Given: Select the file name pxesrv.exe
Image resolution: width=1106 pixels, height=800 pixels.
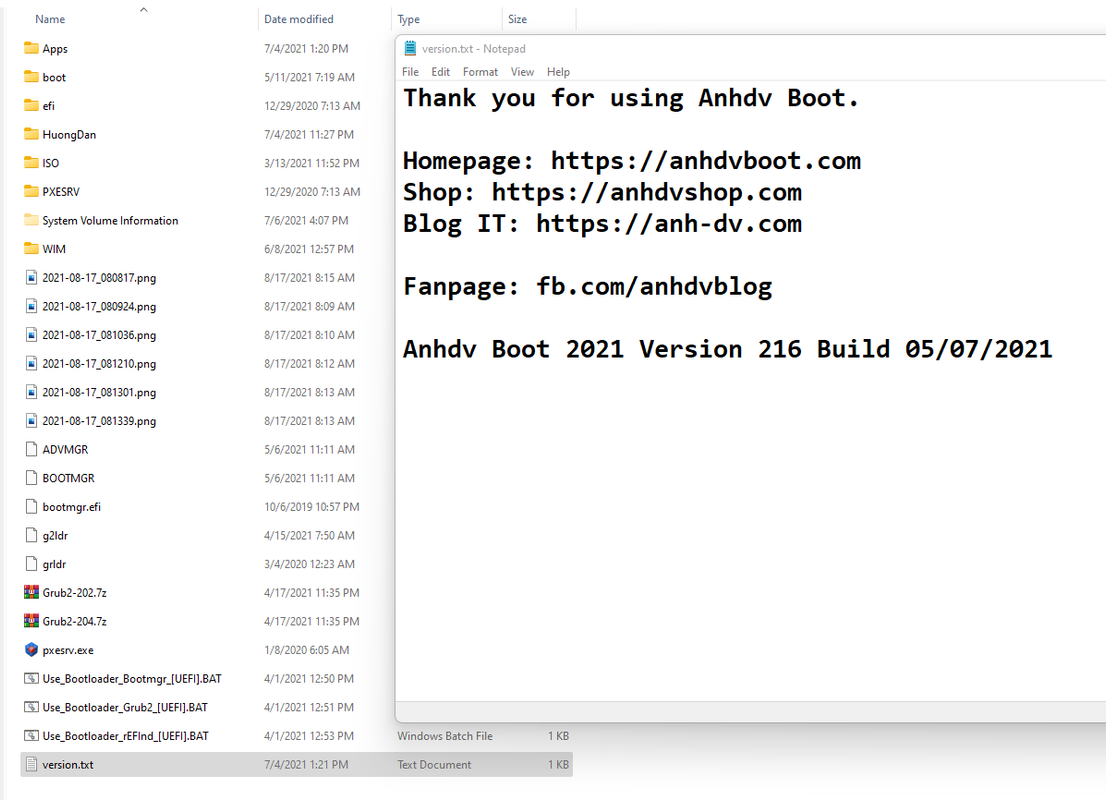Looking at the screenshot, I should pos(68,650).
